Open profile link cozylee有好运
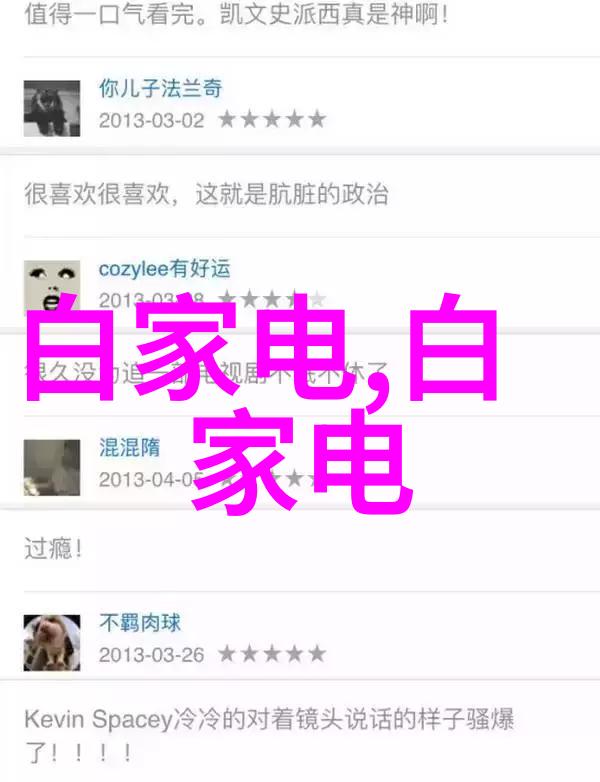The image size is (600, 782). click(x=164, y=269)
